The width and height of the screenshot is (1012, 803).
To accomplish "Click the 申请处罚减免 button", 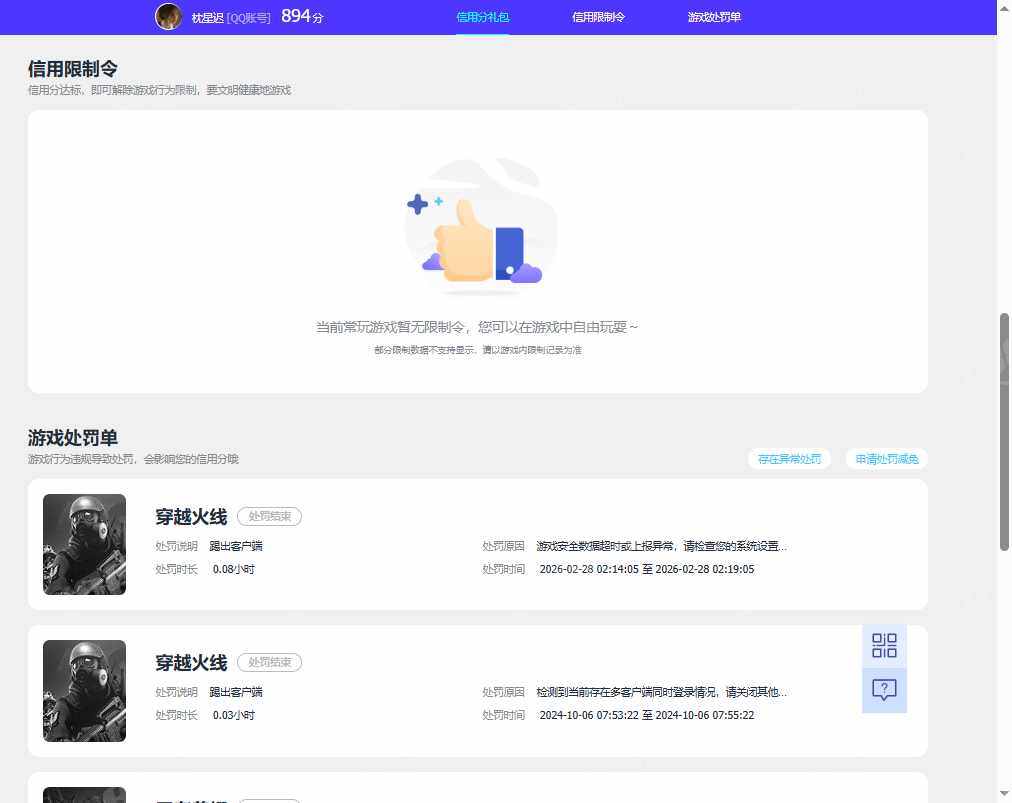I will [887, 459].
